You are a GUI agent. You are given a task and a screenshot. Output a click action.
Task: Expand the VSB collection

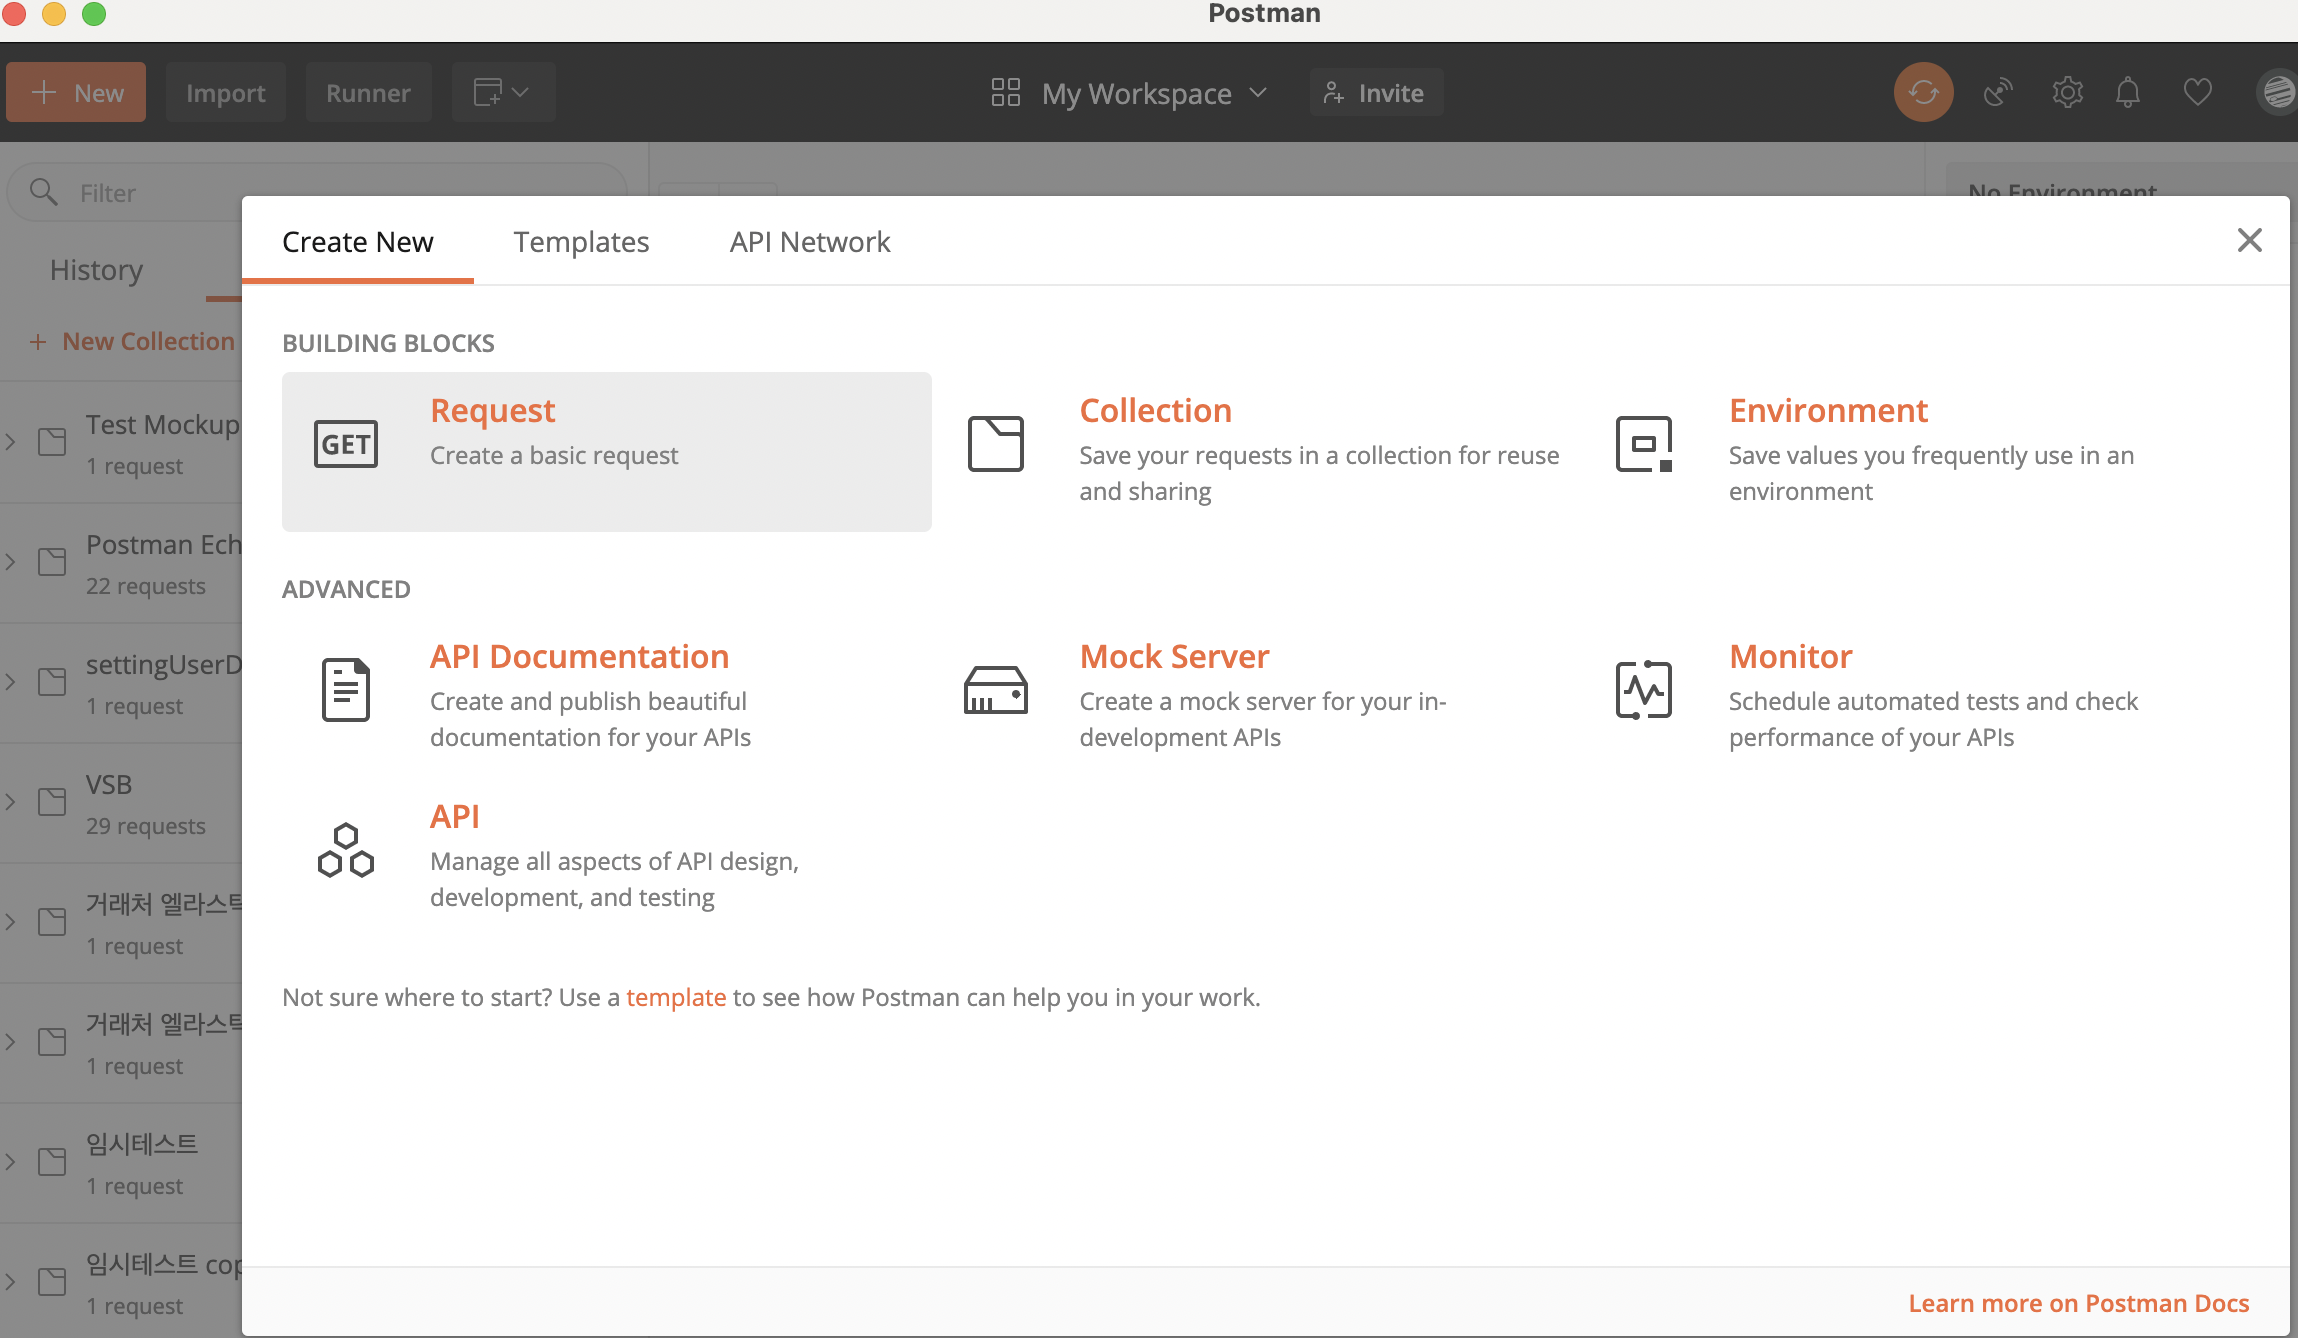11,802
